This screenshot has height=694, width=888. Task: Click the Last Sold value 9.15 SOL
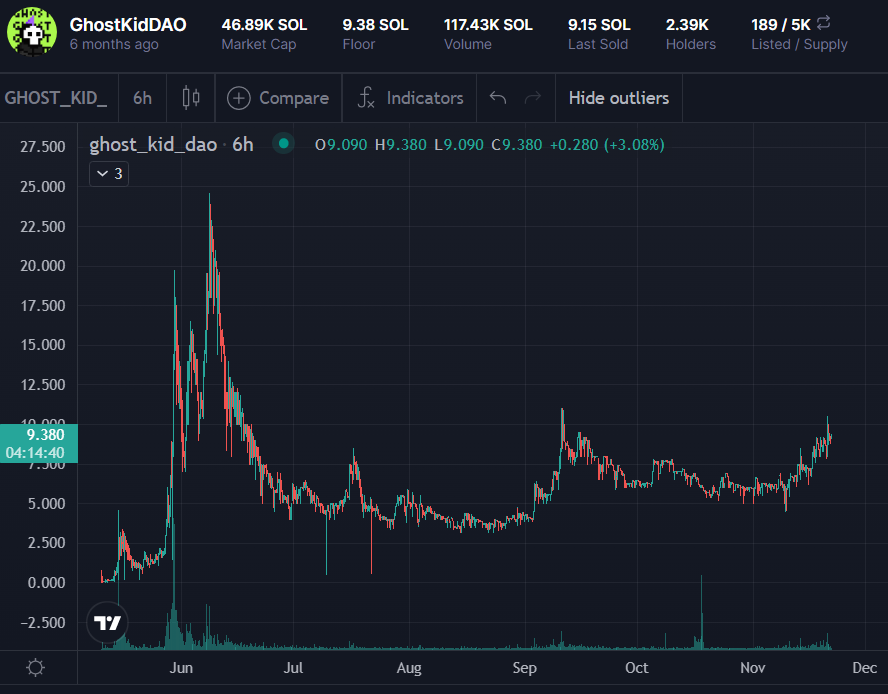599,25
